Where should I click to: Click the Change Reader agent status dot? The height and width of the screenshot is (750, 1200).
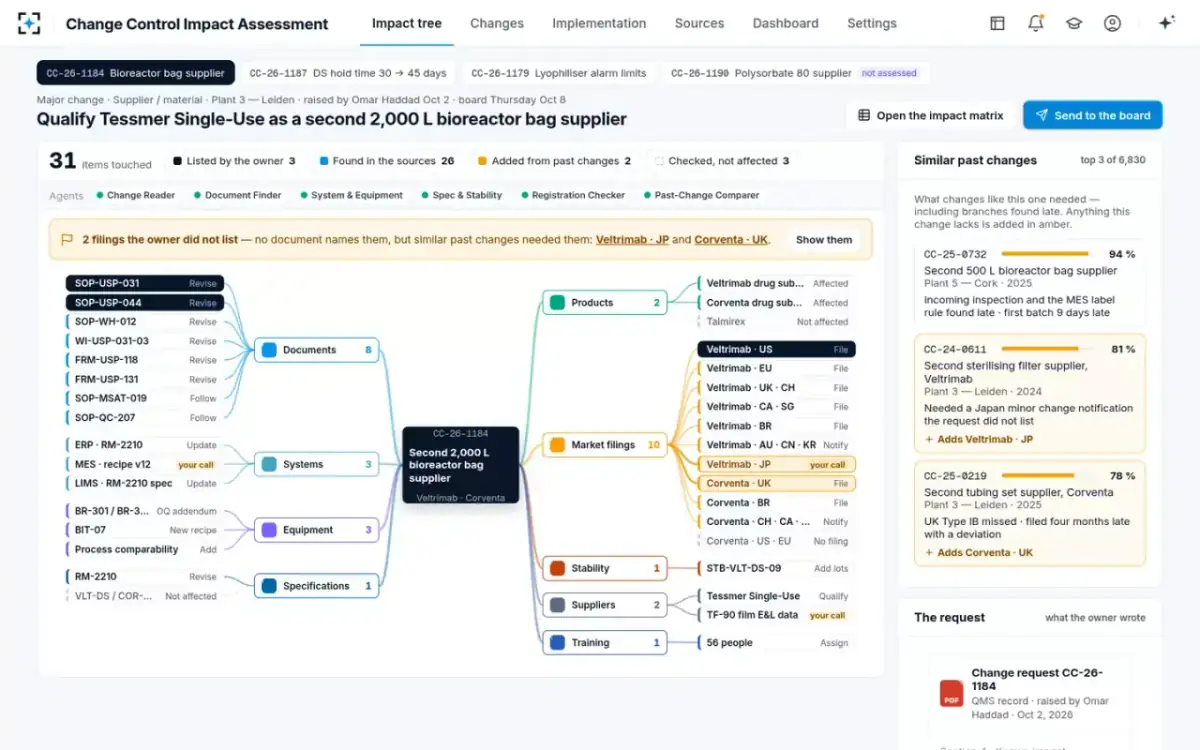coord(100,195)
